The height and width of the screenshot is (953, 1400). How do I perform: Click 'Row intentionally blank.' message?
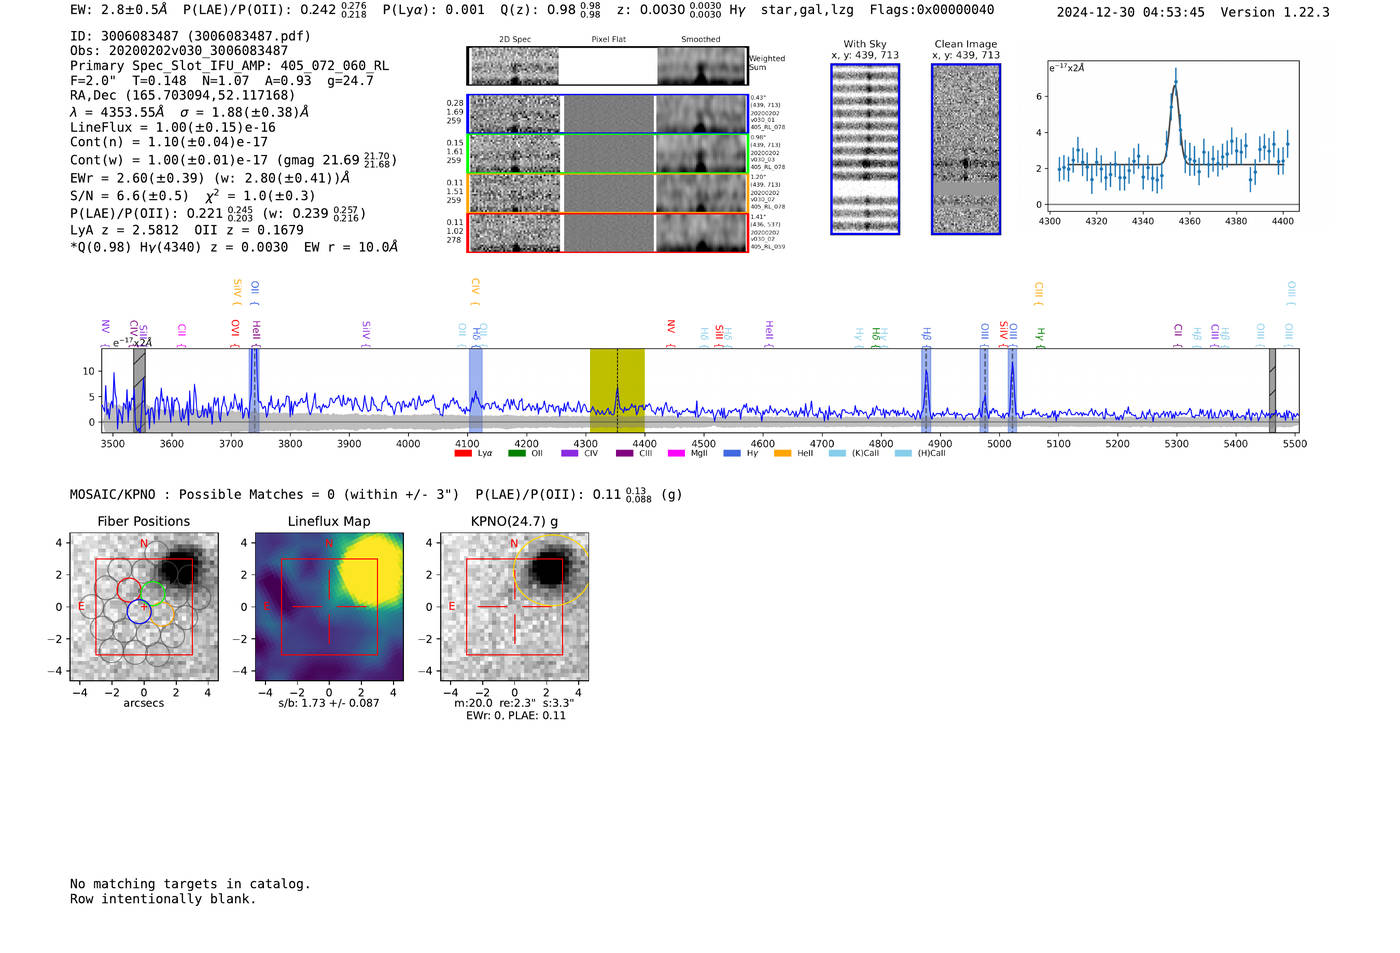tap(163, 899)
